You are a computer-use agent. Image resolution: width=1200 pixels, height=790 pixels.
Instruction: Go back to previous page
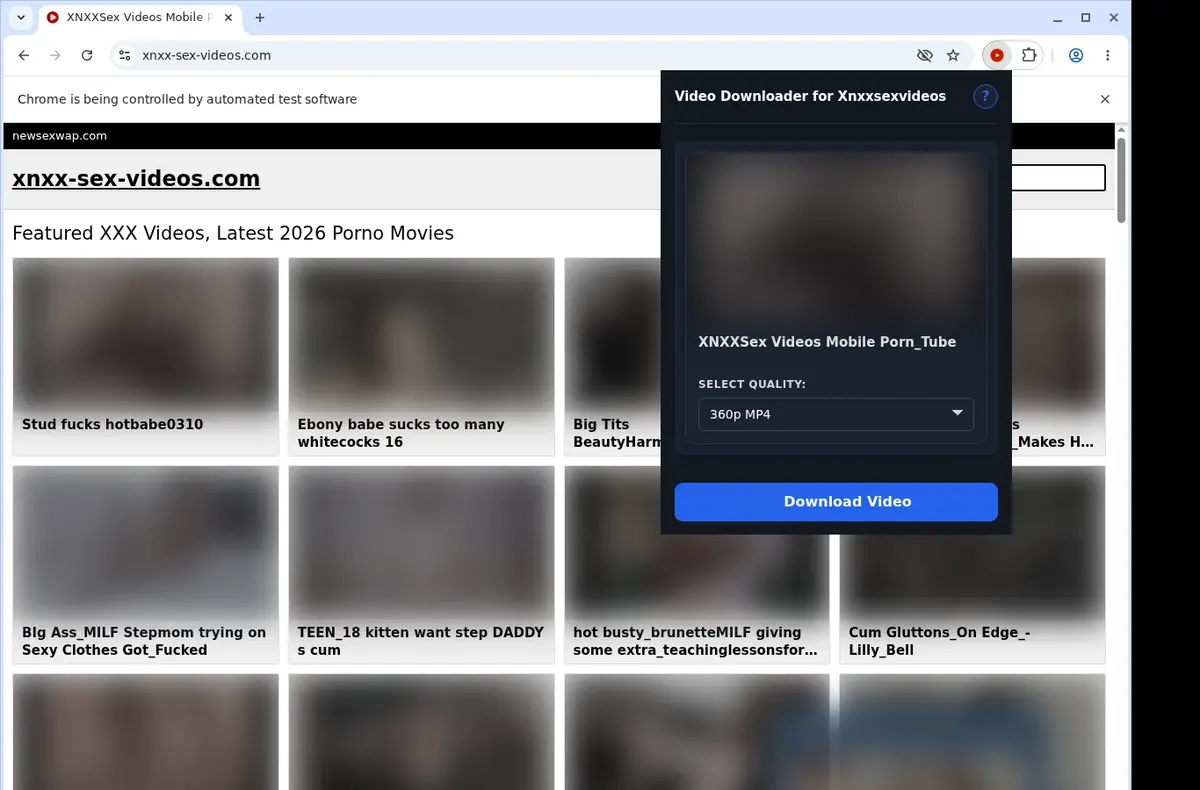click(x=24, y=56)
